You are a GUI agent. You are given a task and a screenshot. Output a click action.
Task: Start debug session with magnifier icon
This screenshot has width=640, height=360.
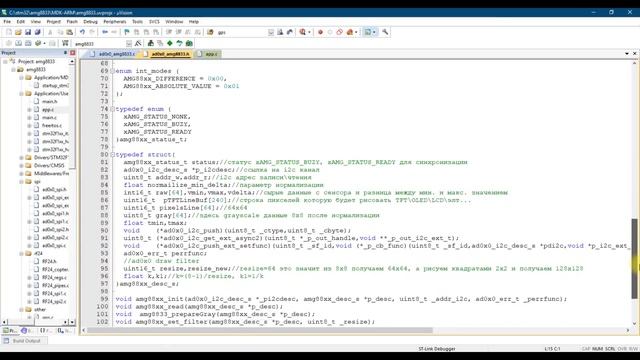(302, 32)
